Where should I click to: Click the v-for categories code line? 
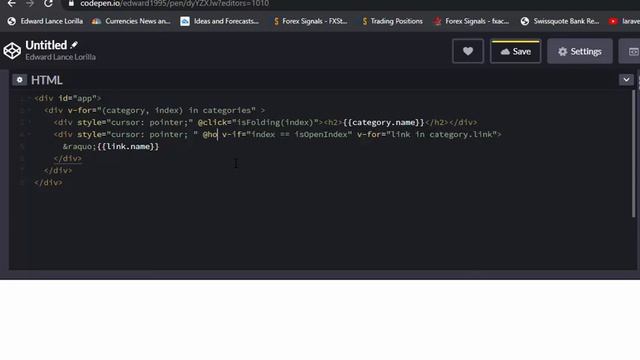click(154, 110)
